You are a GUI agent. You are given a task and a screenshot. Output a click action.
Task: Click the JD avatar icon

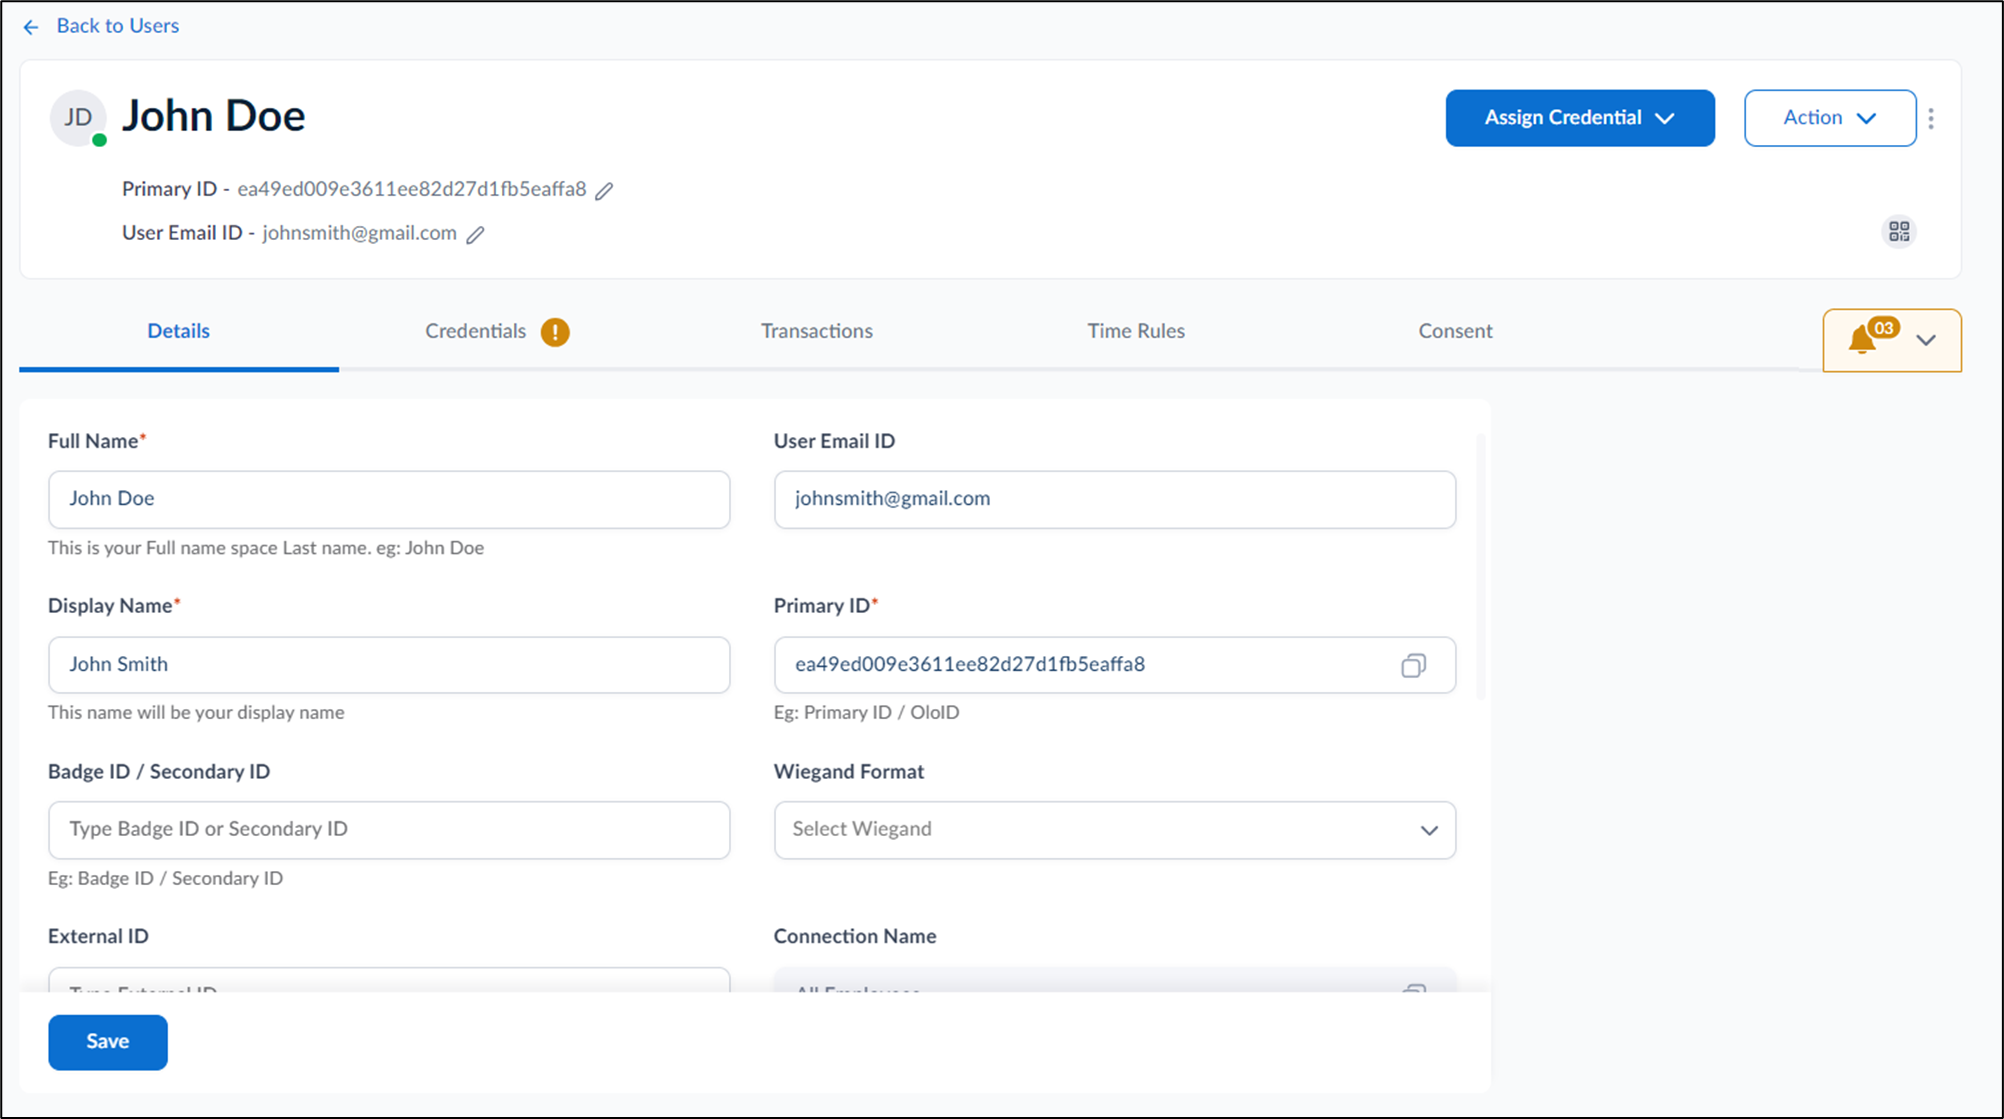(78, 118)
